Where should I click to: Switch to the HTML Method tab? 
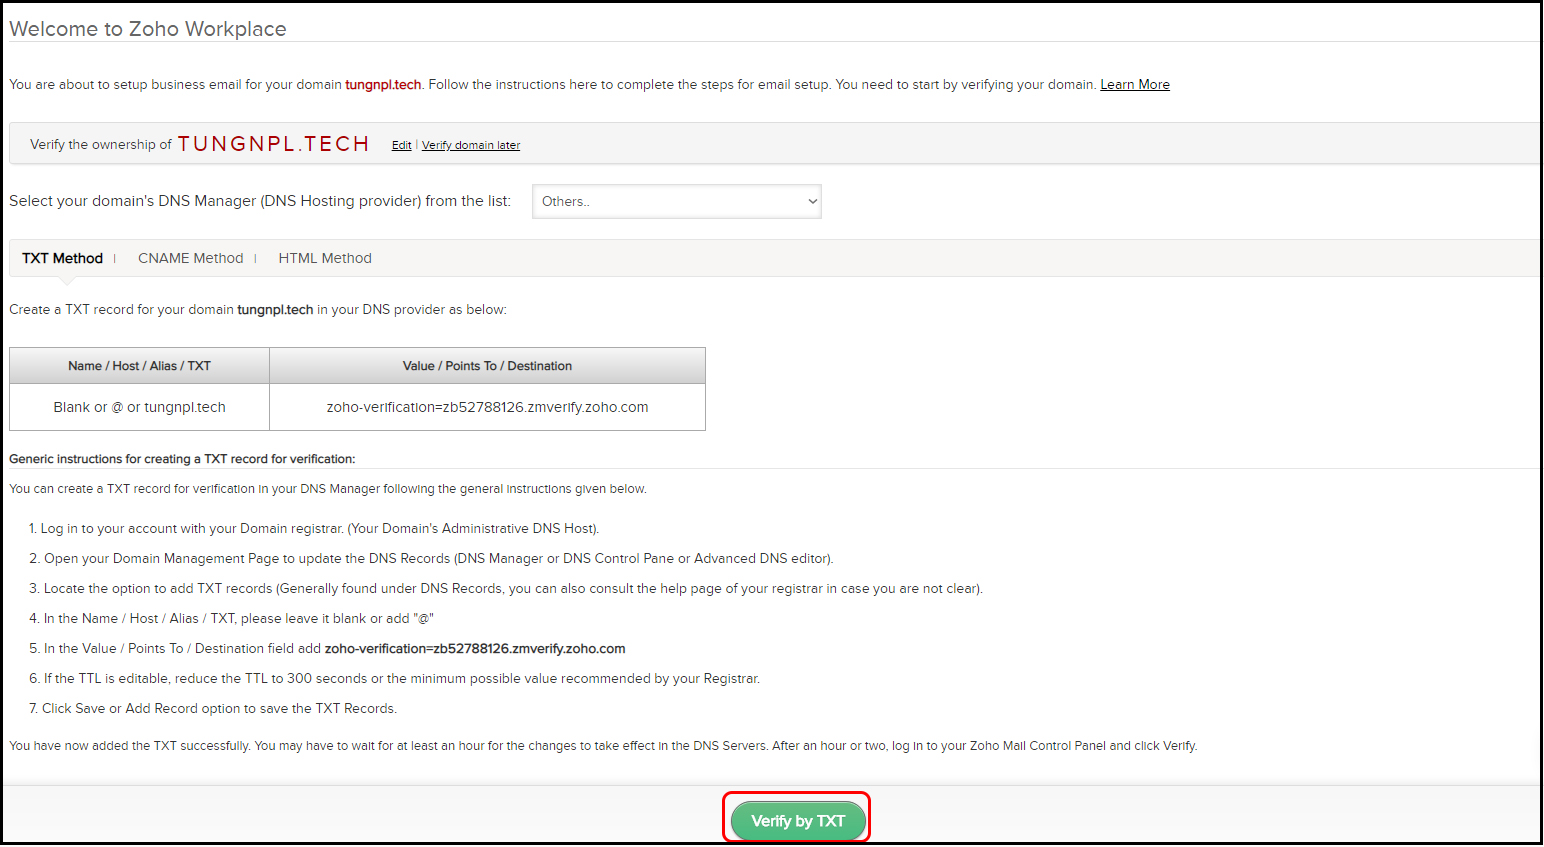[x=325, y=258]
